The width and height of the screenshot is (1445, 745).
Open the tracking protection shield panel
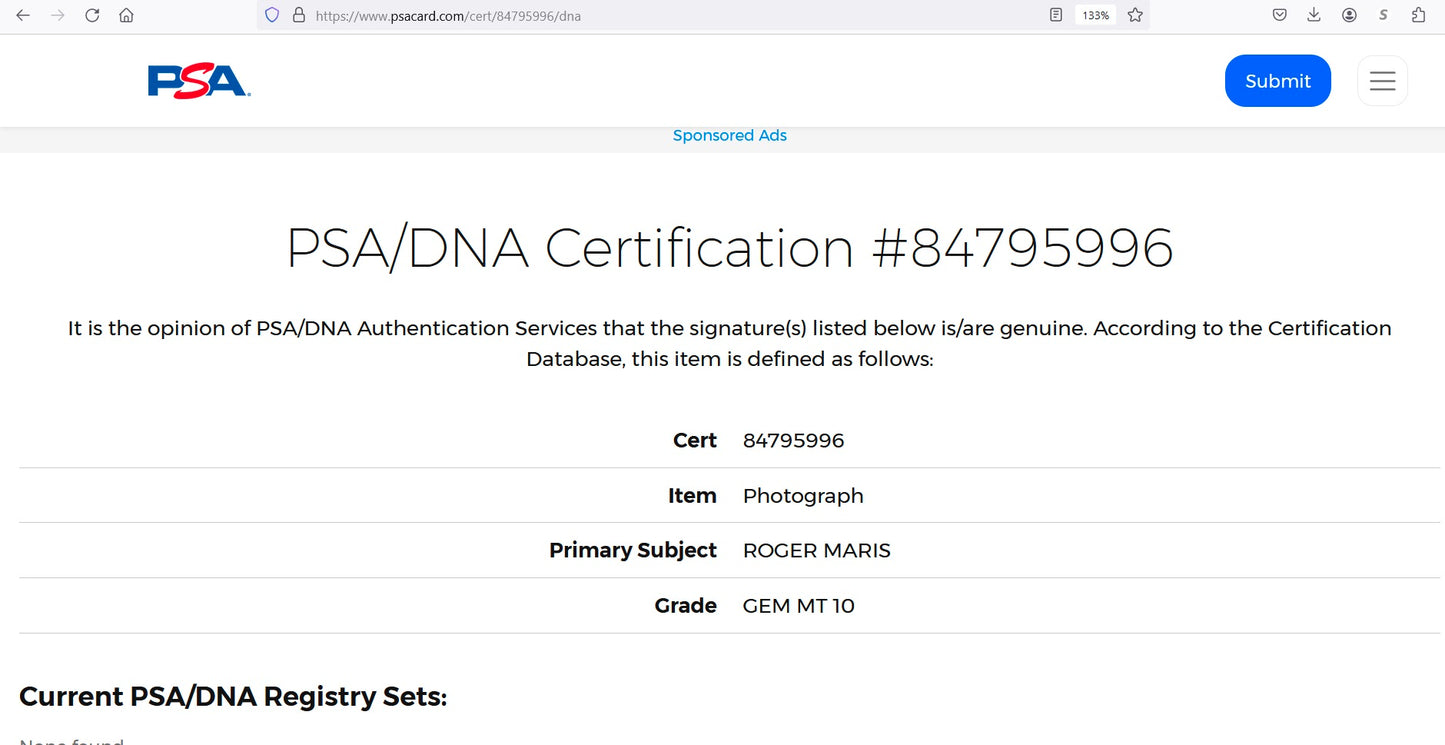tap(272, 15)
